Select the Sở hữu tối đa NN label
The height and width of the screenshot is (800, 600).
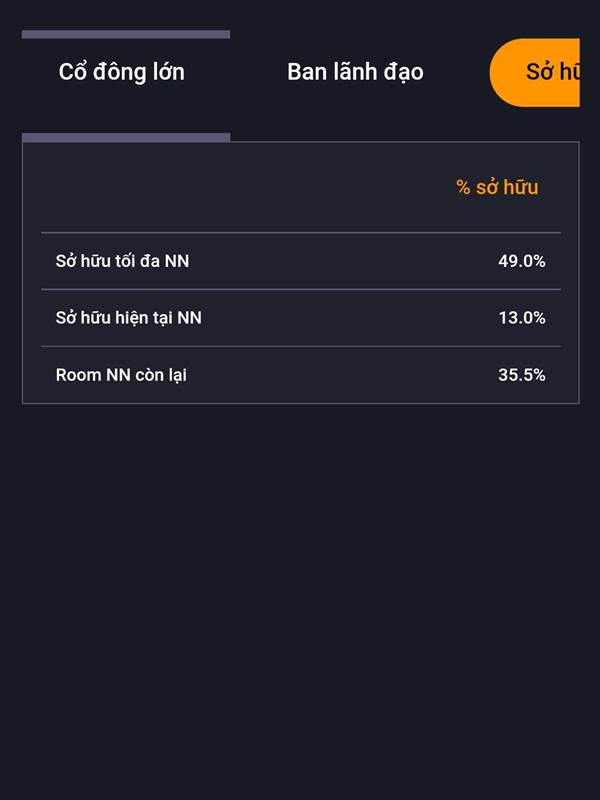click(x=122, y=261)
